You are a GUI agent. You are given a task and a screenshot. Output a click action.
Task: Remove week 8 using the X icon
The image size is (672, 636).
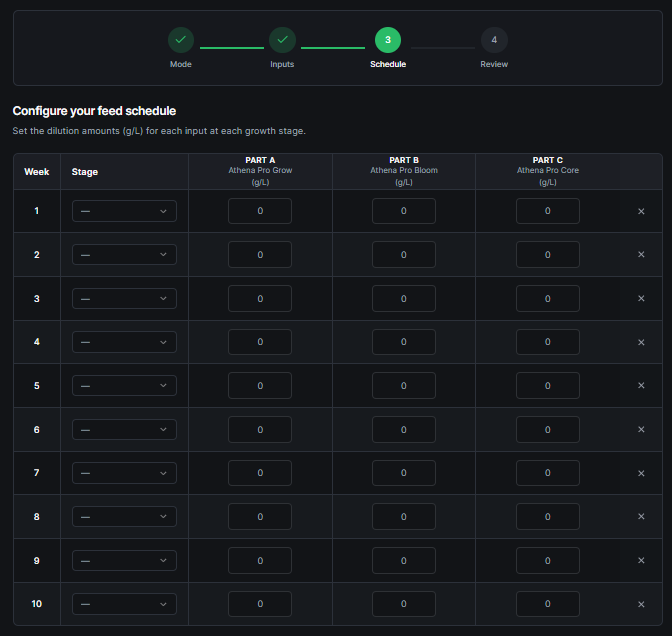click(641, 516)
